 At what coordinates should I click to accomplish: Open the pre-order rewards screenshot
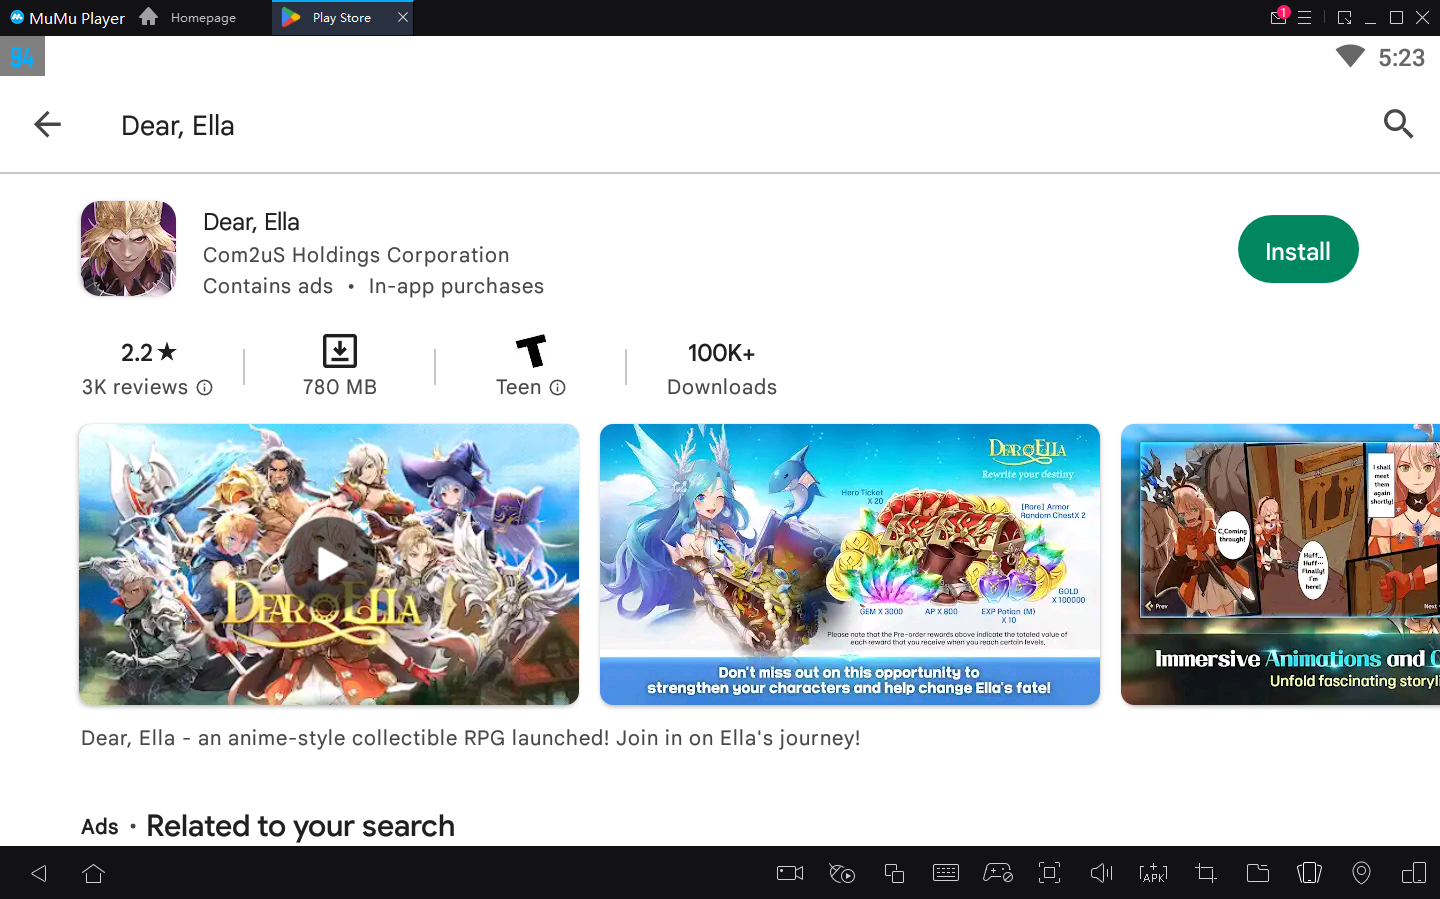click(850, 565)
